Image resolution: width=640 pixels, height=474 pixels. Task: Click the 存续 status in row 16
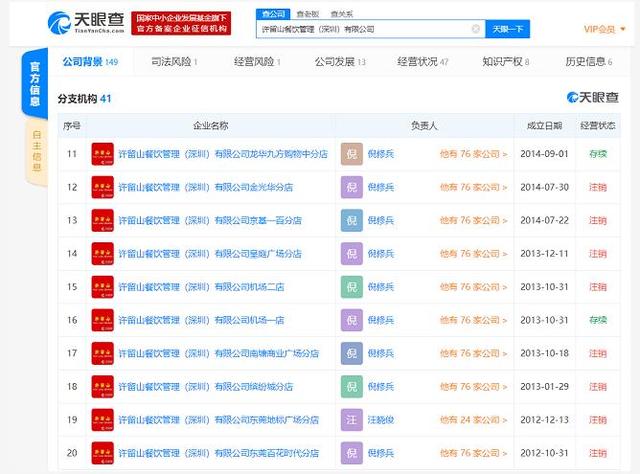point(598,320)
